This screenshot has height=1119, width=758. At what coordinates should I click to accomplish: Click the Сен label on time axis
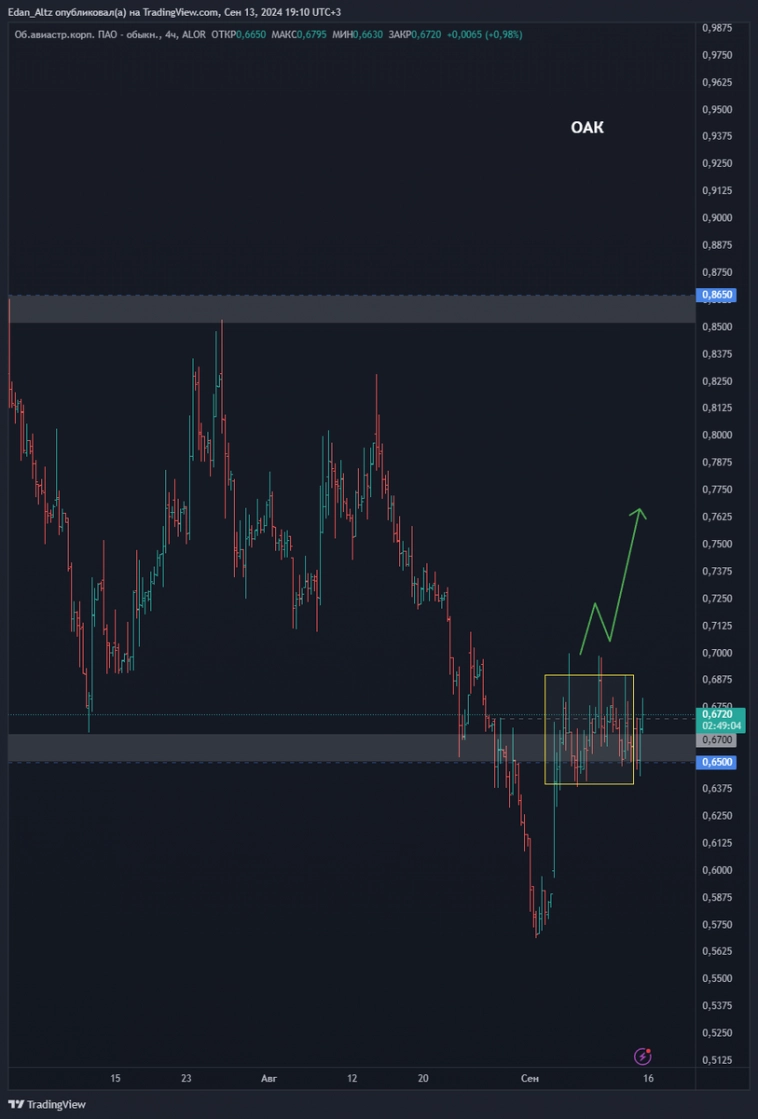point(530,1078)
